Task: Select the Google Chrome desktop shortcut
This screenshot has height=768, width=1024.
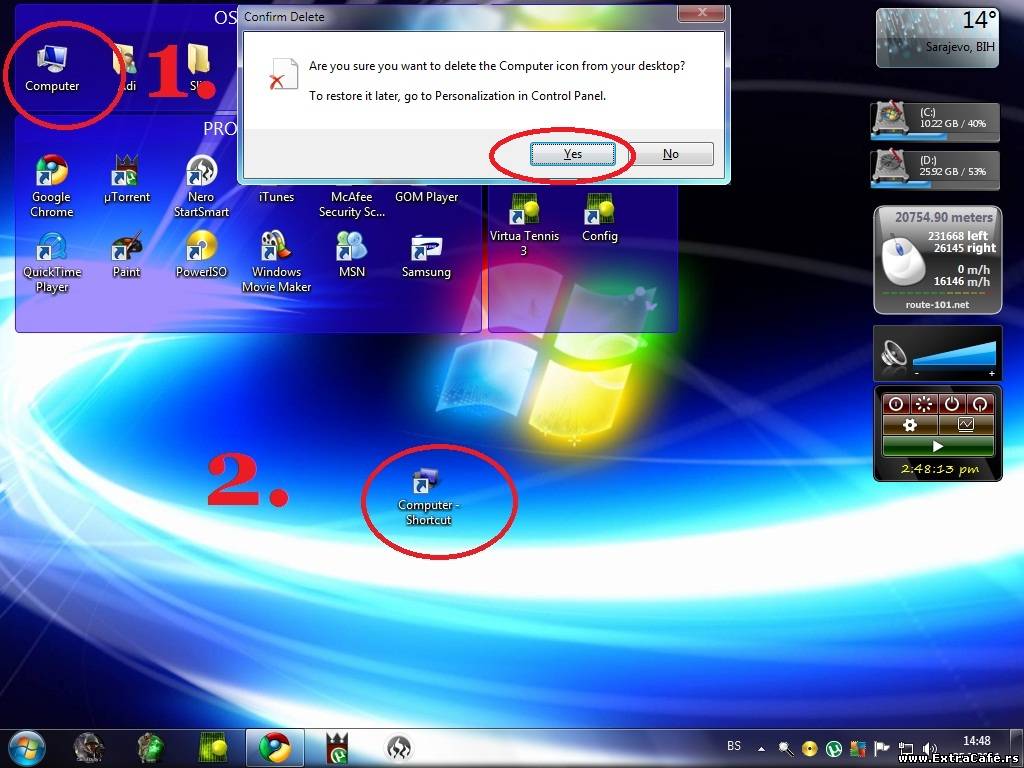Action: pyautogui.click(x=52, y=186)
